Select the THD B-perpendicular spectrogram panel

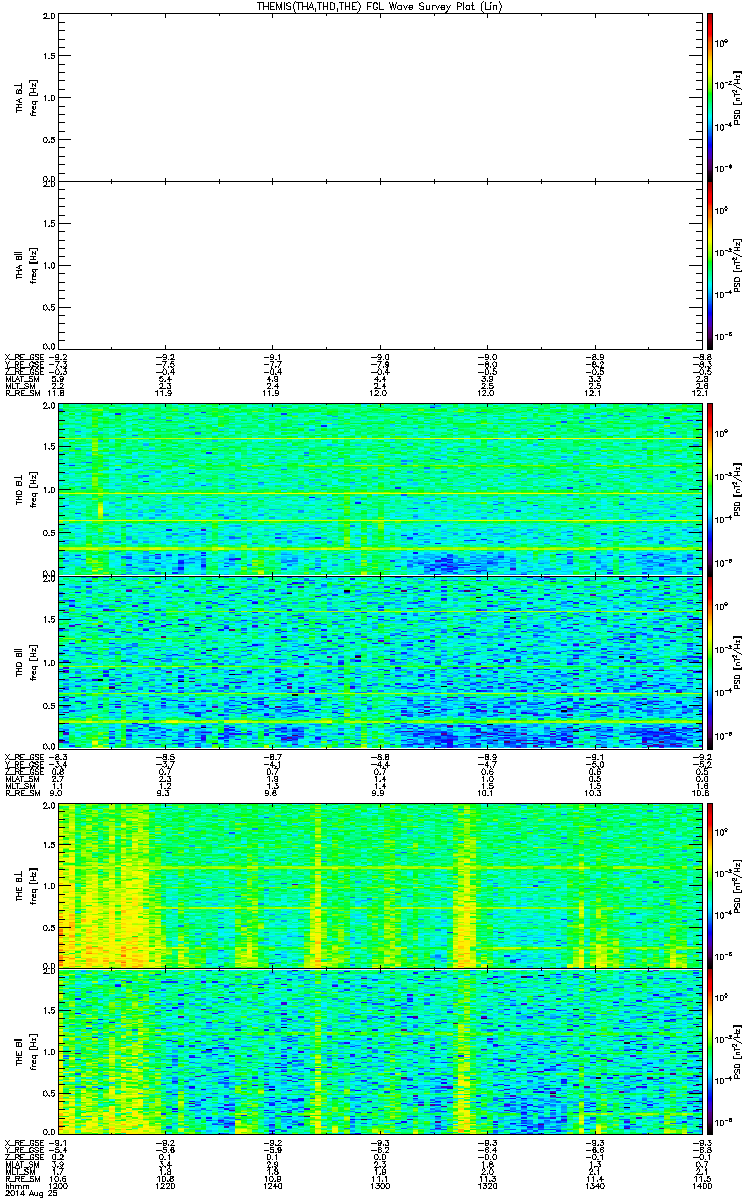pyautogui.click(x=379, y=489)
